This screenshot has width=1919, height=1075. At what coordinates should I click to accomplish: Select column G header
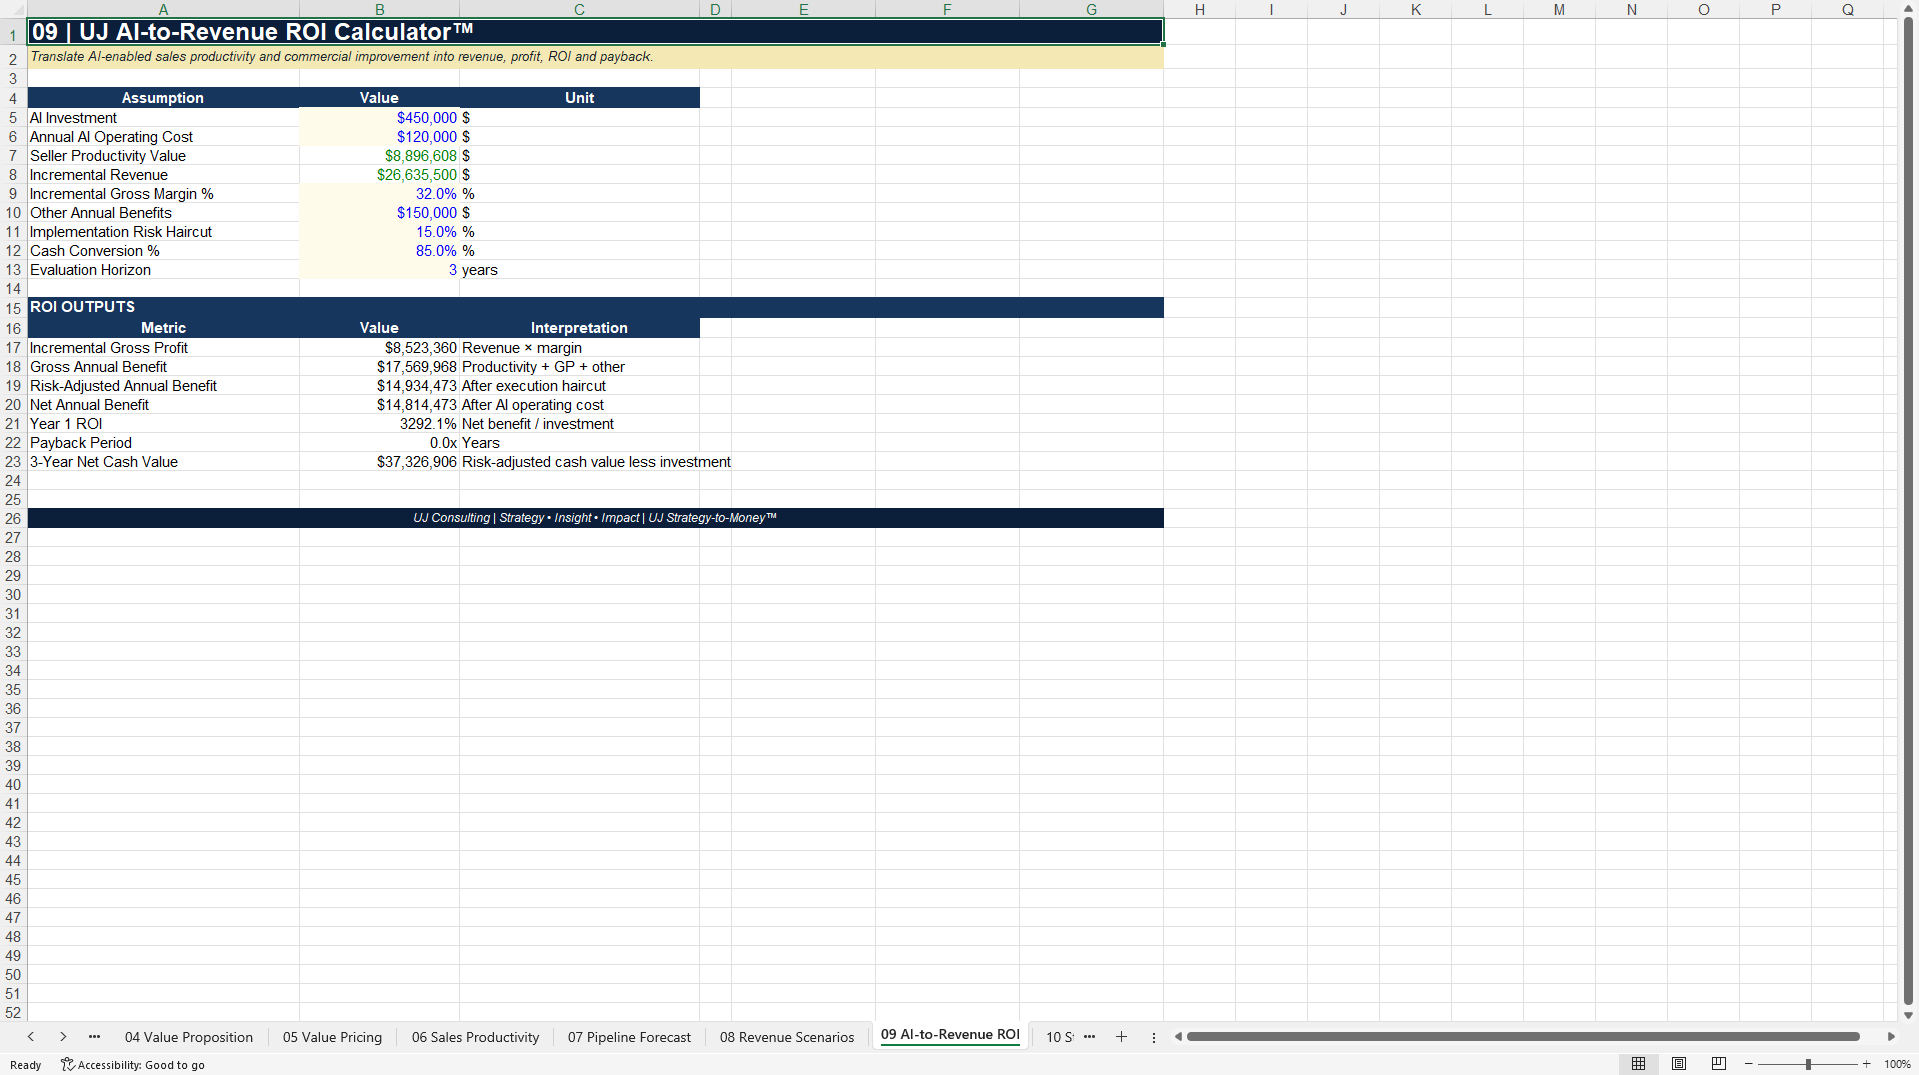1091,9
